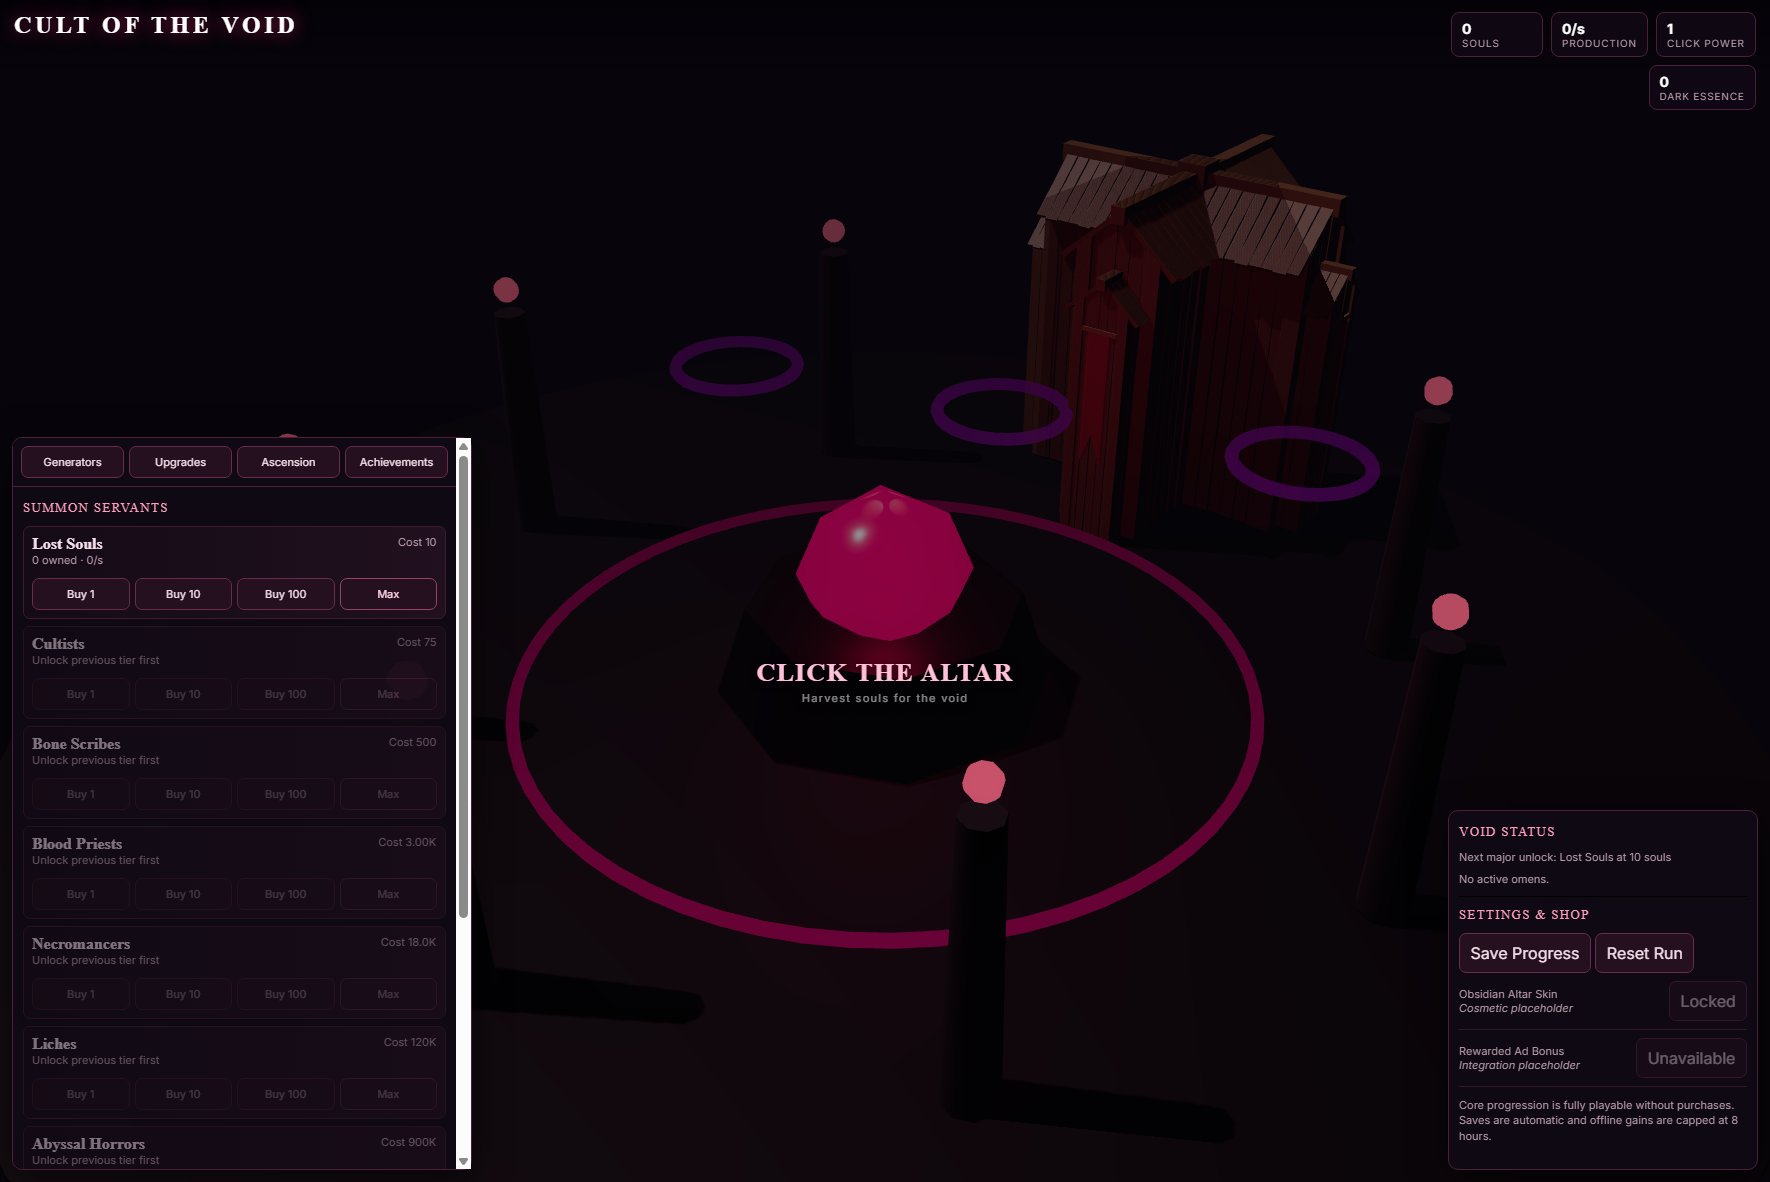1770x1182 pixels.
Task: Click the 'Cost 3.00K' label
Action: [407, 842]
